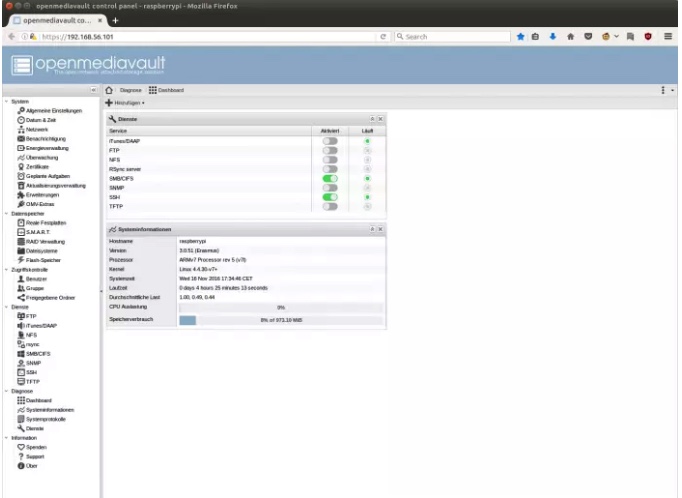Open Dashboard under Diagnose in sidebar
This screenshot has width=682, height=498.
34,401
